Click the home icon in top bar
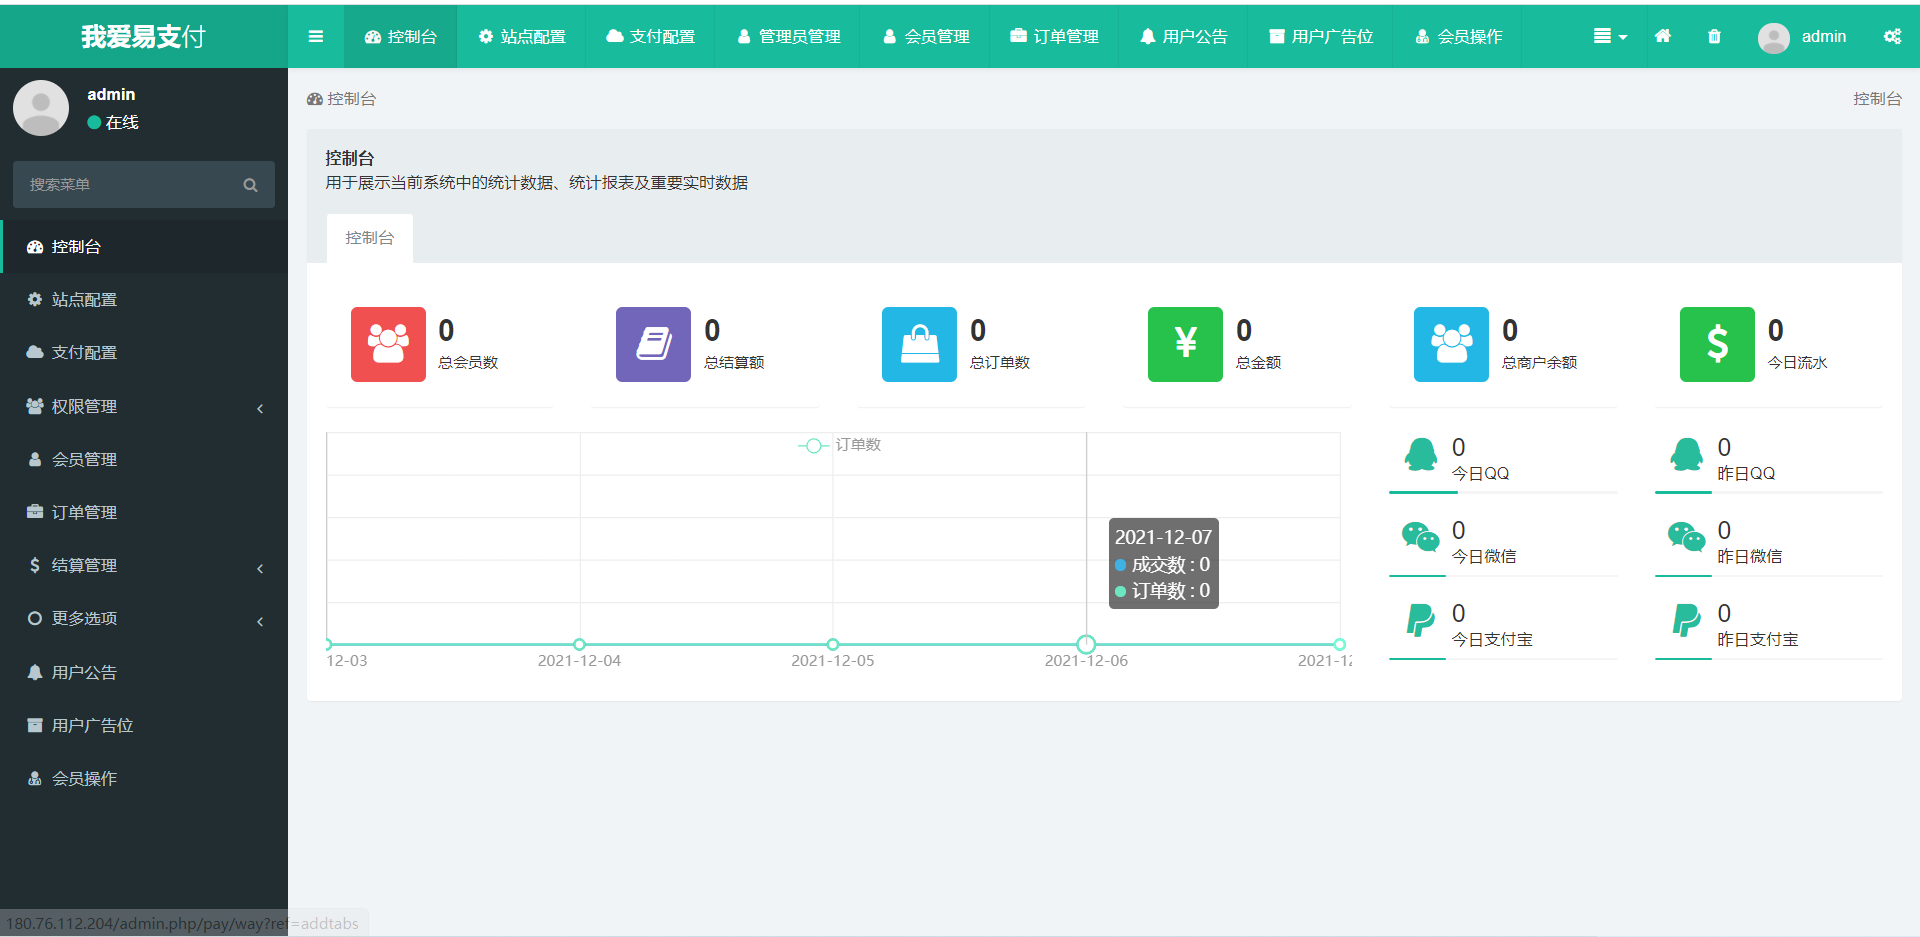The image size is (1920, 937). tap(1662, 37)
